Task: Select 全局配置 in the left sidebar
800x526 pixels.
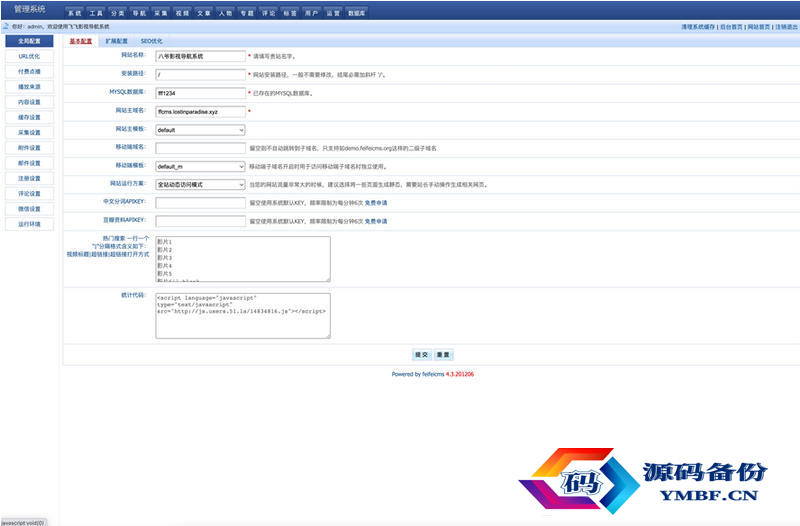Action: pos(29,41)
